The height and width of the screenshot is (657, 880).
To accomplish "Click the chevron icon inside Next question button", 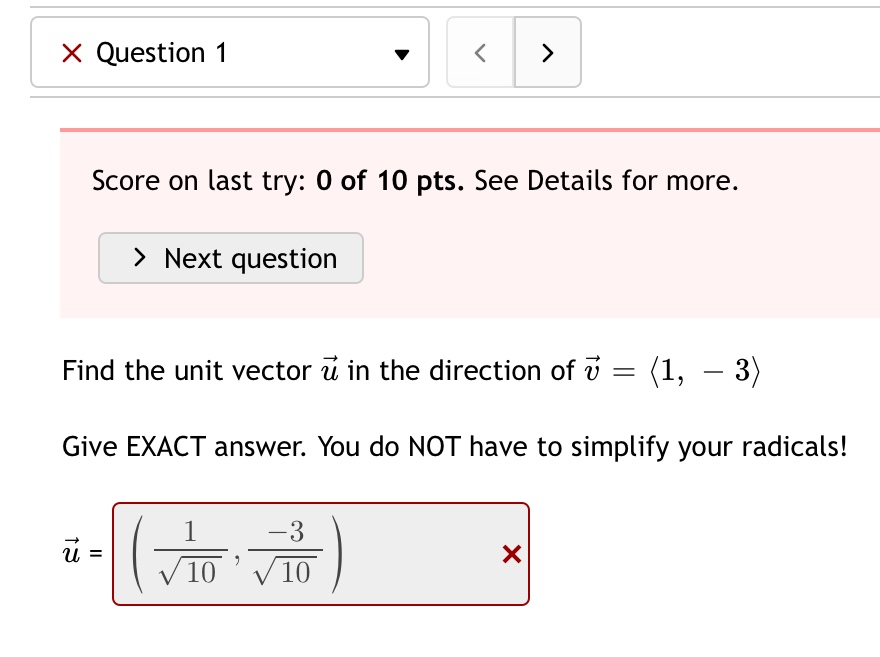I will [x=140, y=258].
